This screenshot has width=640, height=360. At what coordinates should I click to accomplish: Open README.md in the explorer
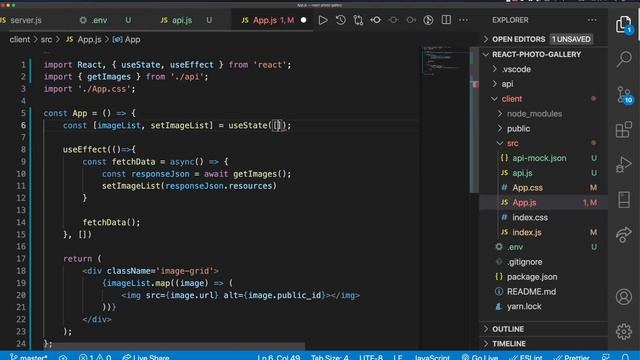[543, 291]
